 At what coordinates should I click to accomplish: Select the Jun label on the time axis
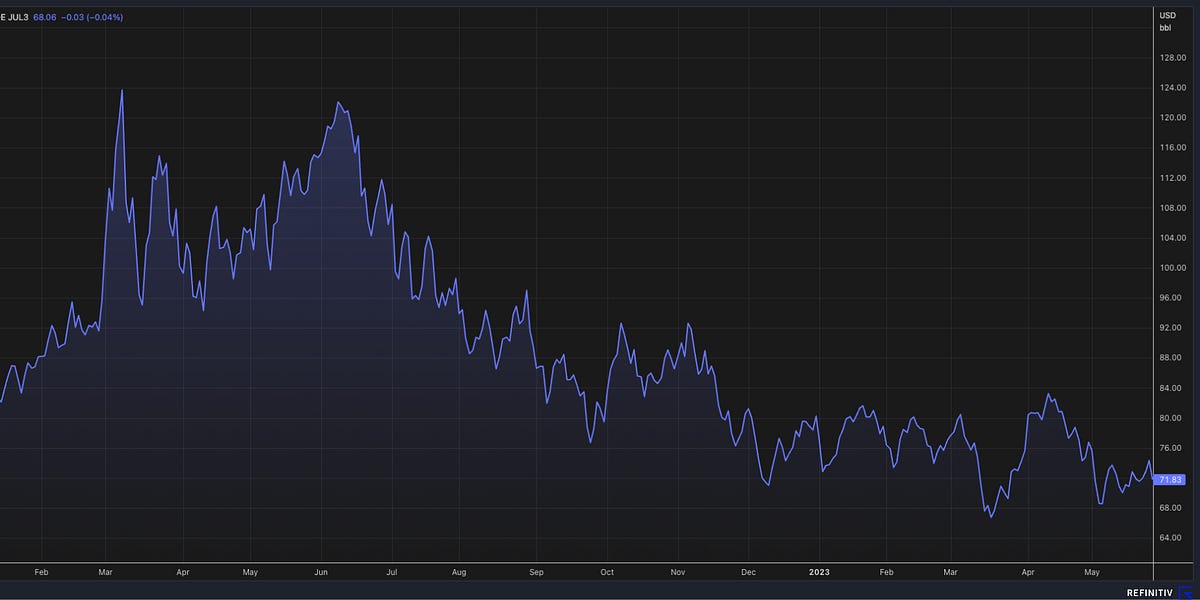pos(321,572)
